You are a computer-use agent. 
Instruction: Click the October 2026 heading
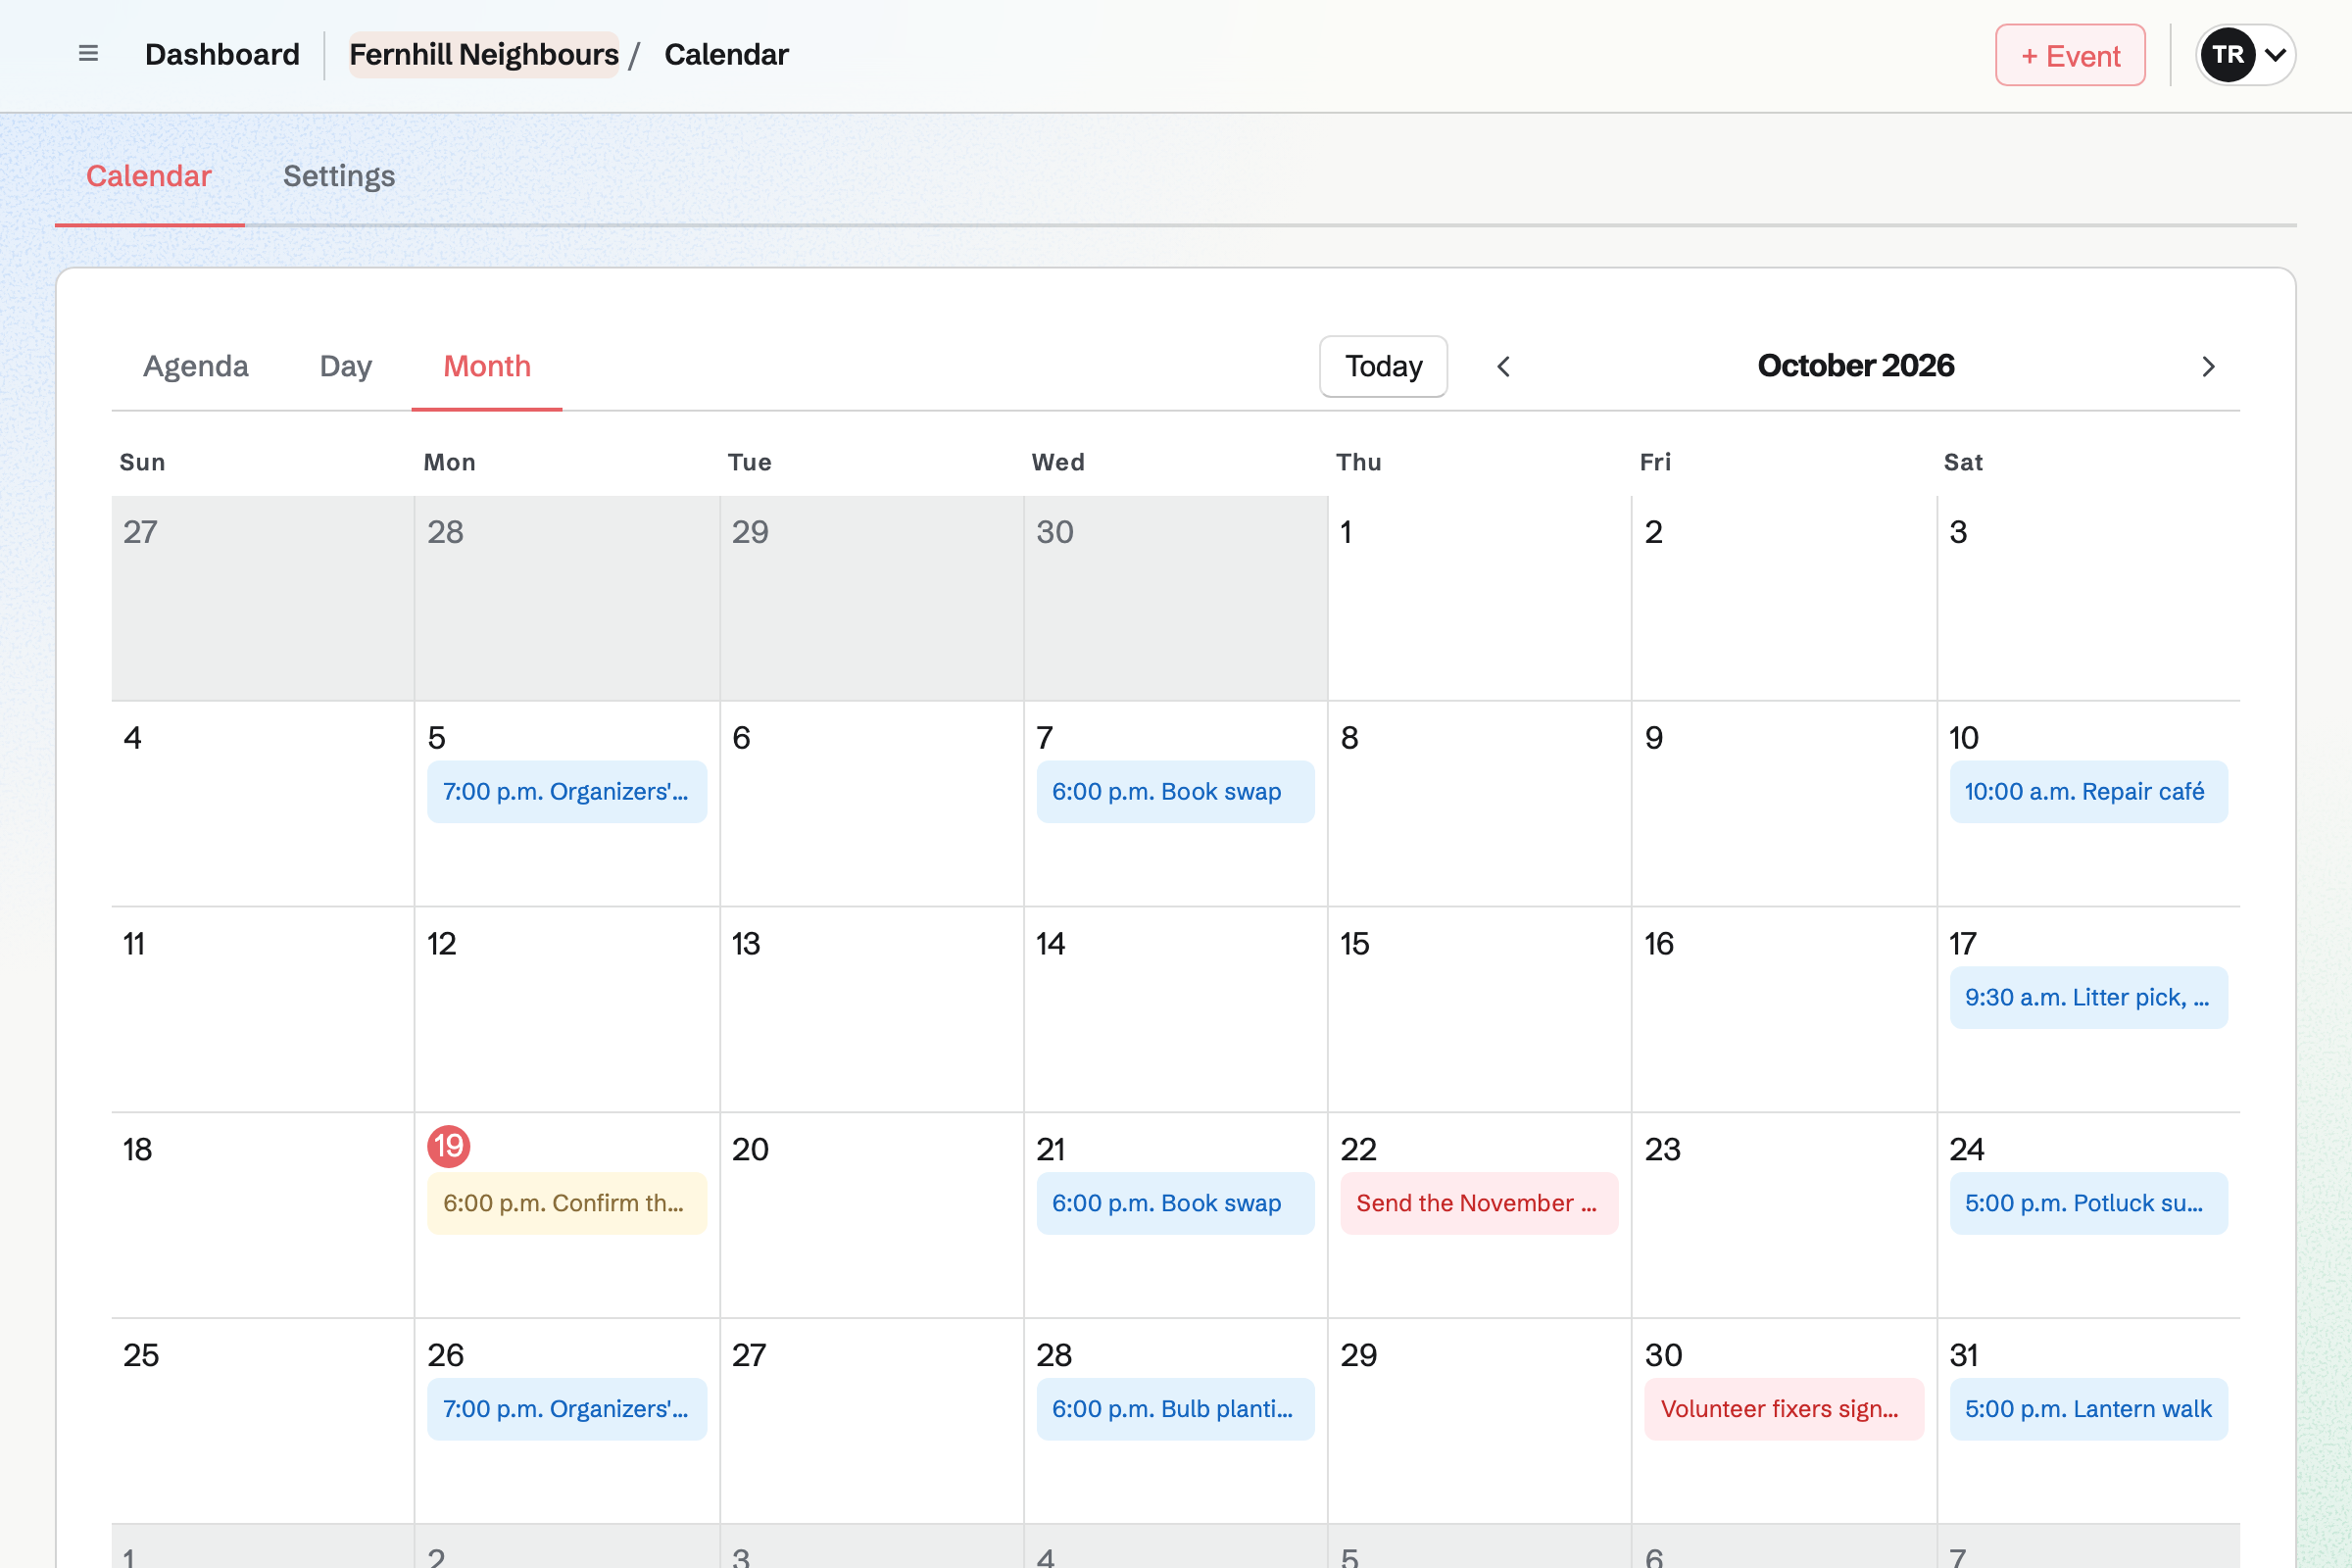coord(1855,366)
